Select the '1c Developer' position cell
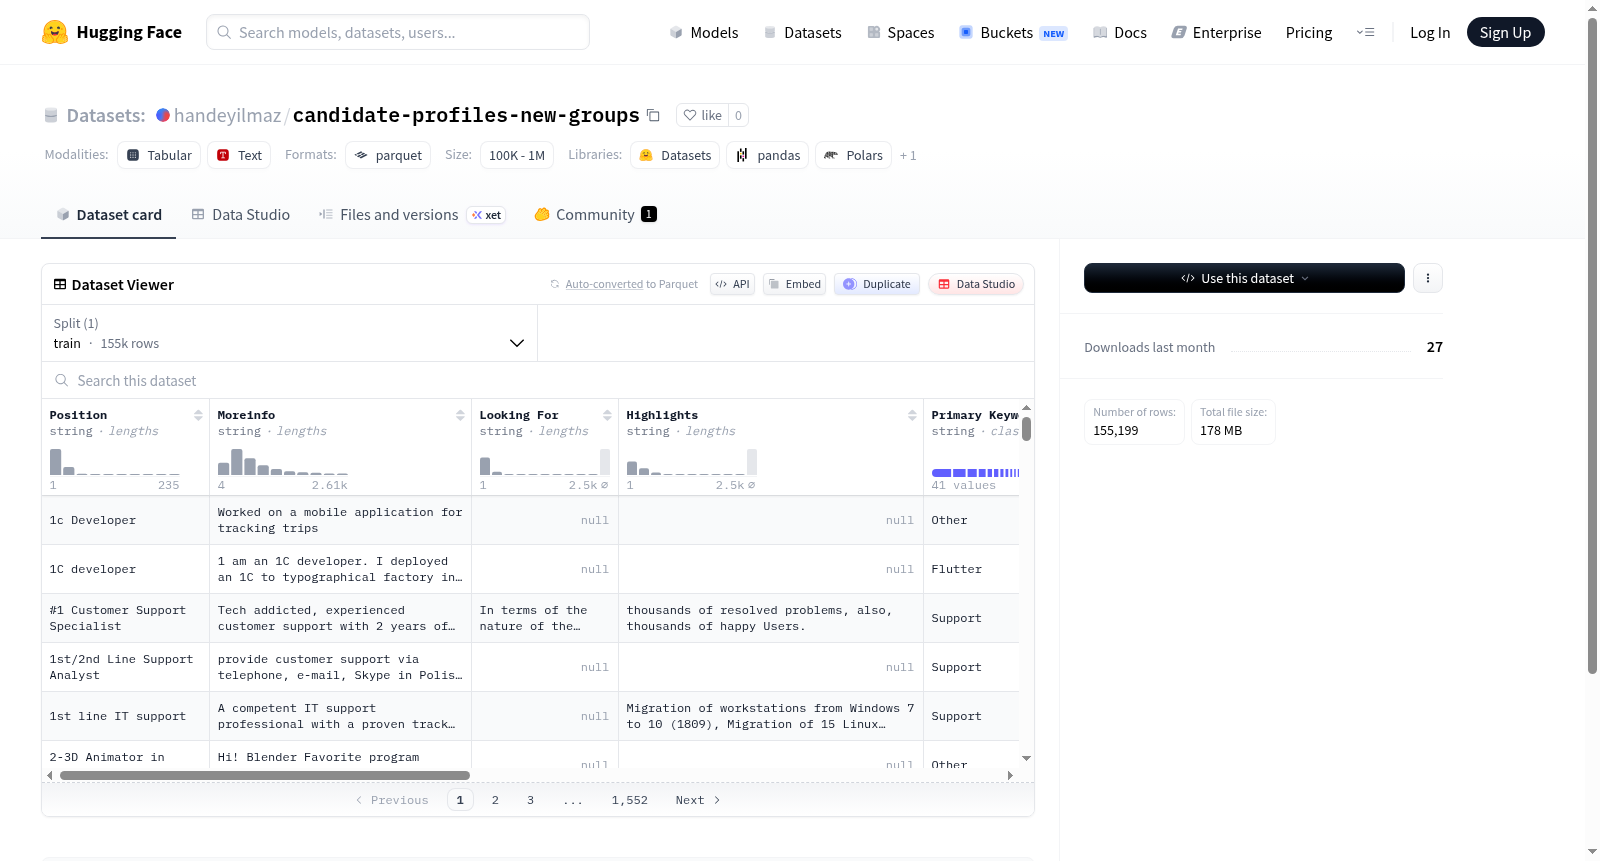The width and height of the screenshot is (1600, 861). pos(126,520)
